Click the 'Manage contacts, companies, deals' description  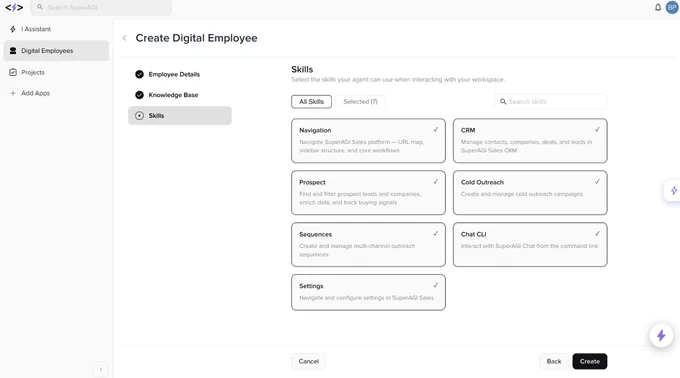click(526, 146)
